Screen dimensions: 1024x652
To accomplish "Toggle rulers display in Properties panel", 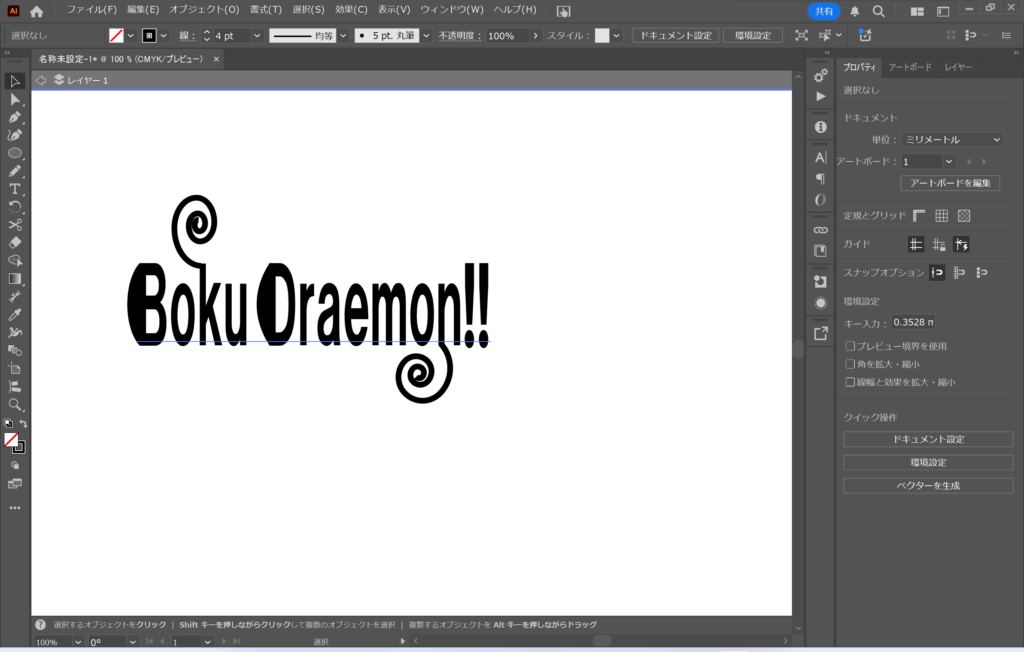I will click(x=919, y=216).
